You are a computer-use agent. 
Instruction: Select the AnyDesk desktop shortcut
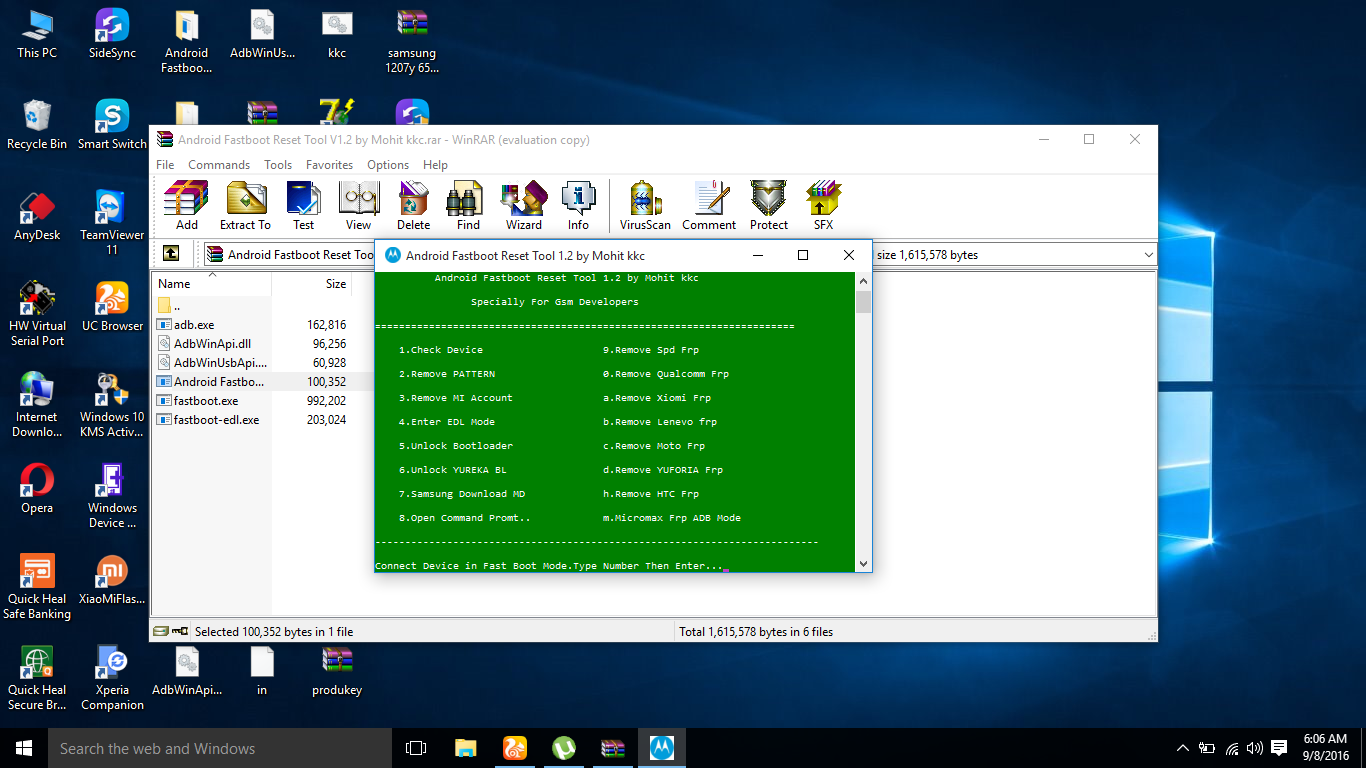pyautogui.click(x=37, y=216)
